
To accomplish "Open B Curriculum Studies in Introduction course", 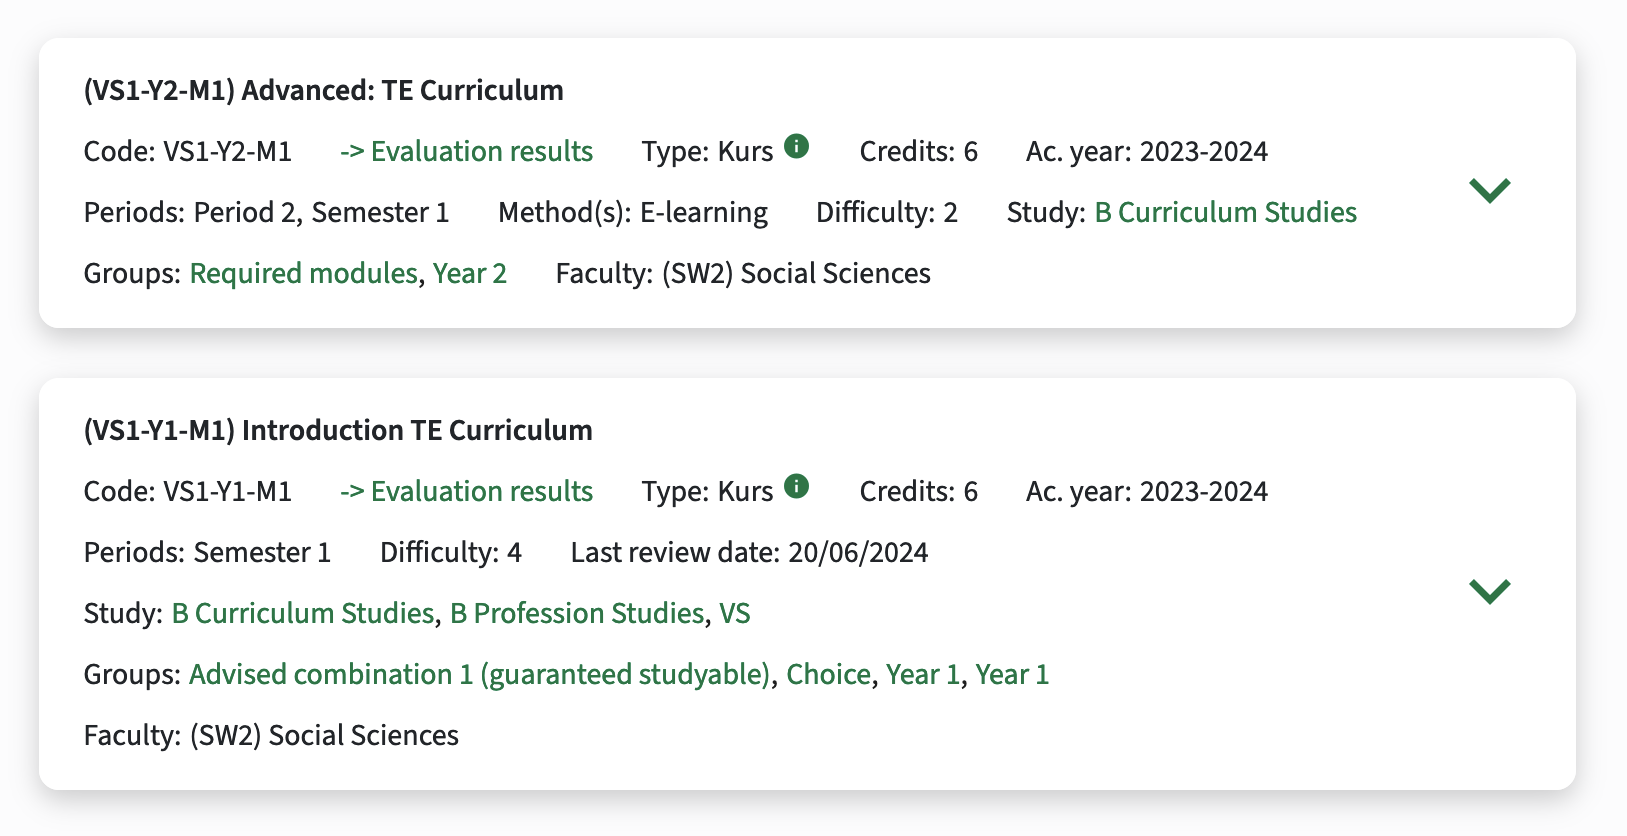I will pyautogui.click(x=303, y=613).
